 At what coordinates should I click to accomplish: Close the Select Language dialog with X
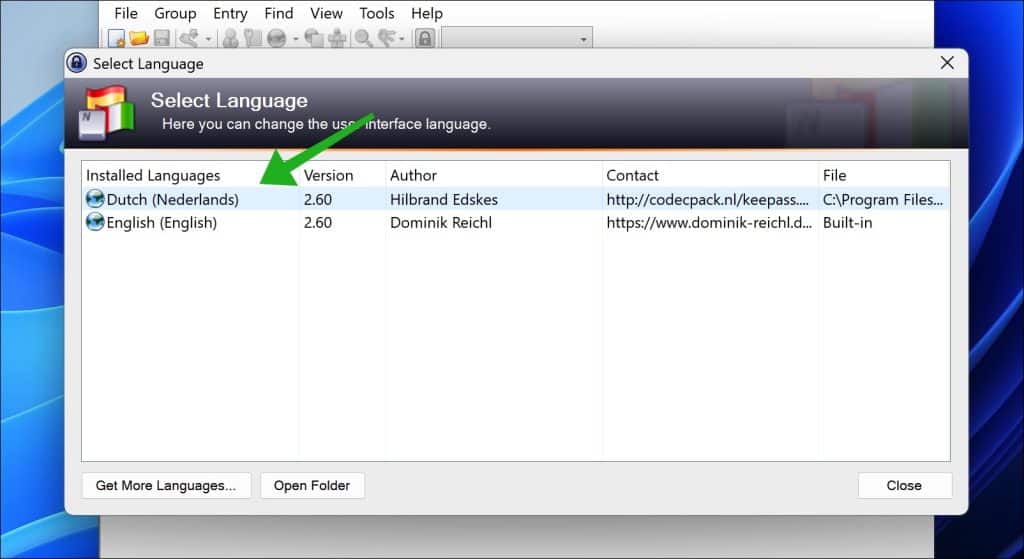click(947, 63)
